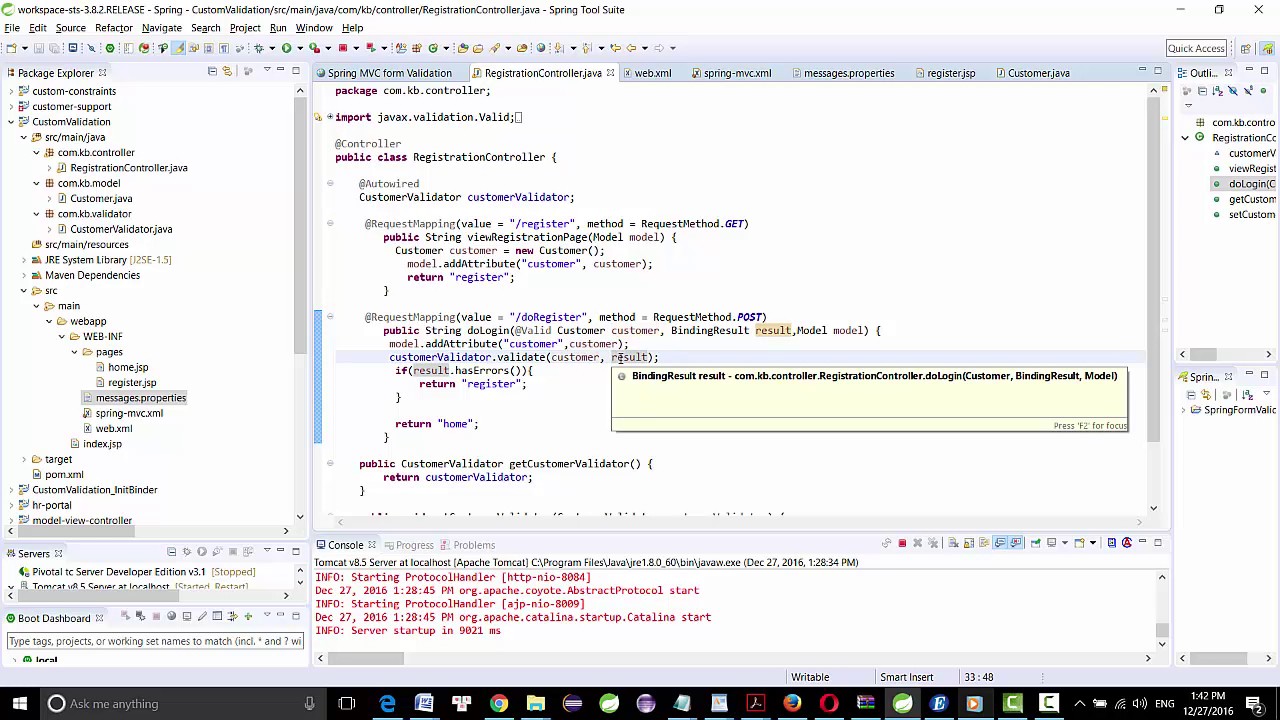Click the Publish to server icon
Screen dimensions: 1280x720
247,551
